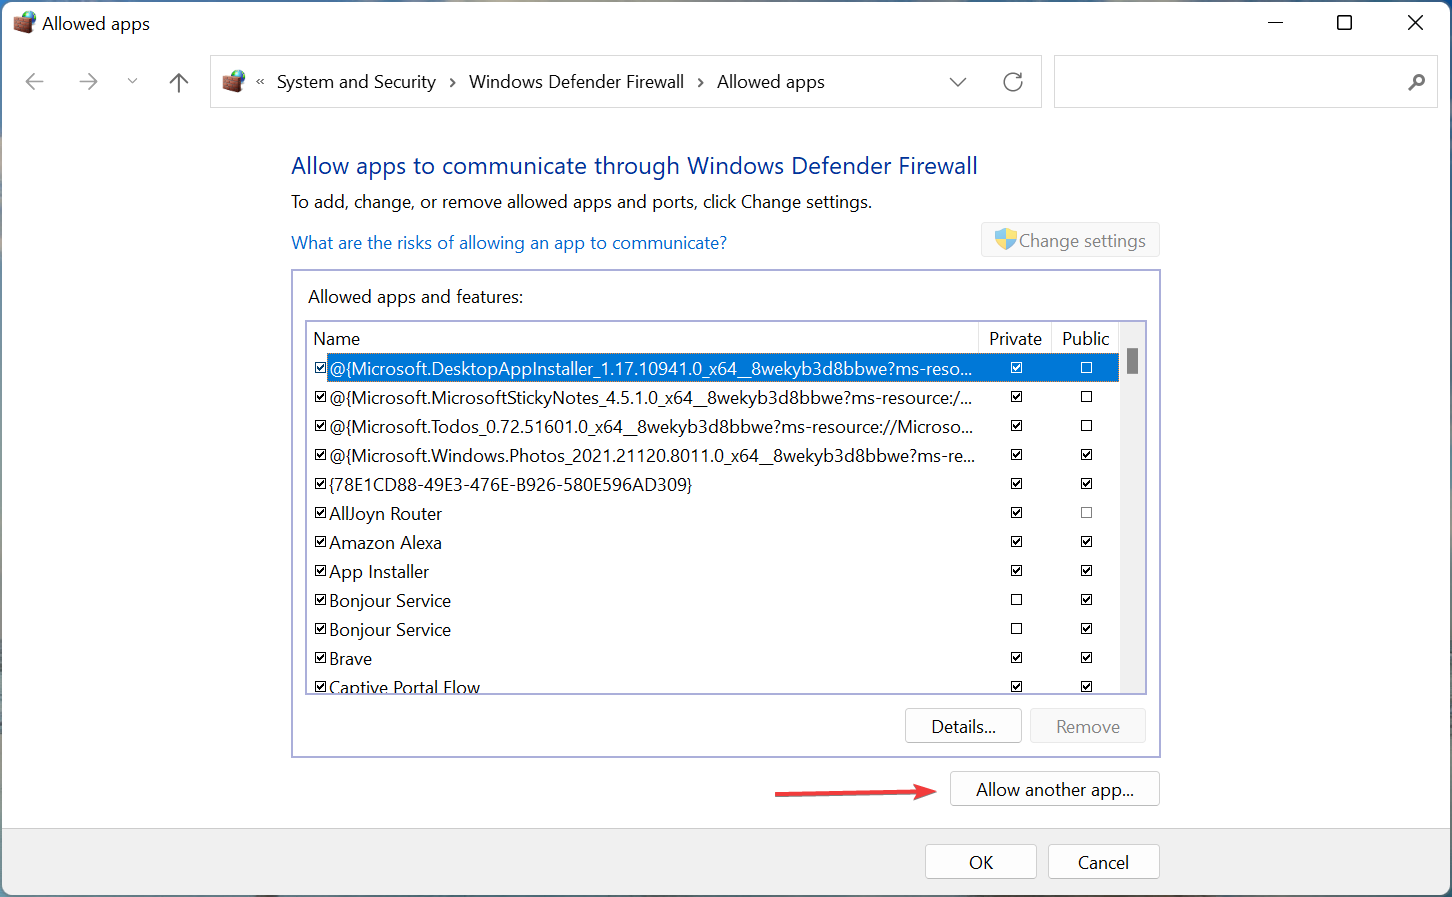The image size is (1452, 897).
Task: Expand chevron after System and Security
Action: coord(452,82)
